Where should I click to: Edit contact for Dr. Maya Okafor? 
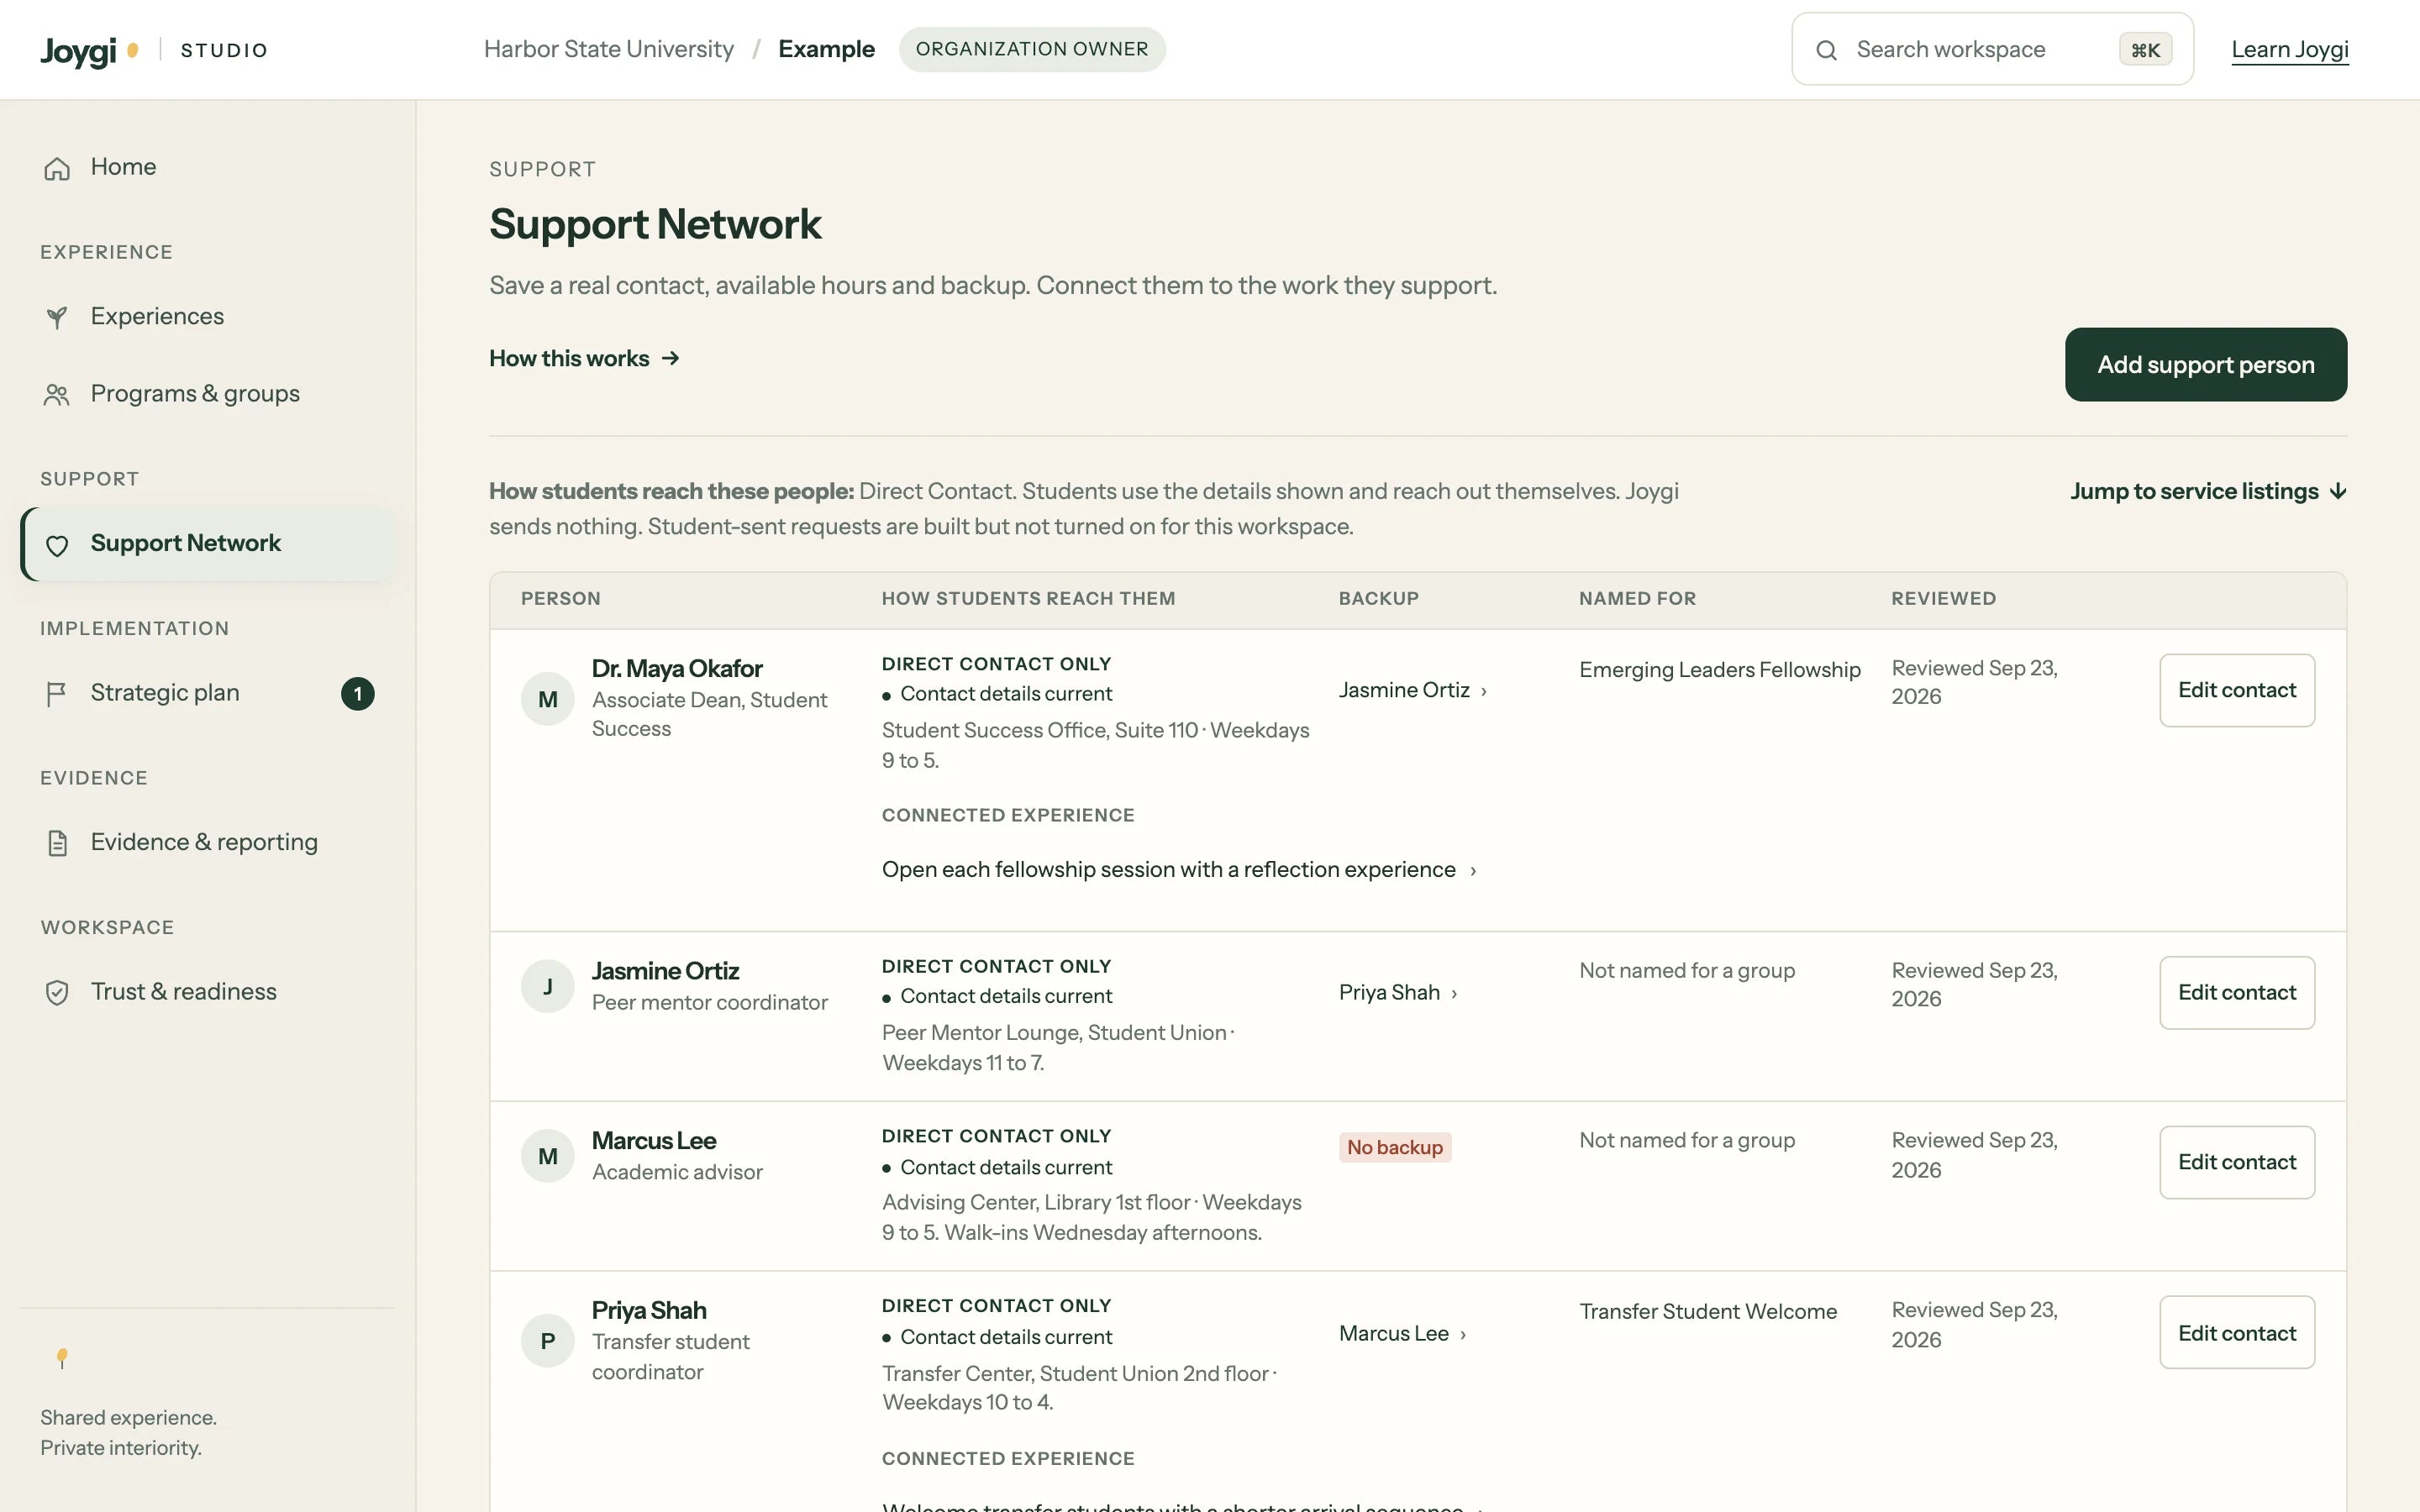[2236, 690]
